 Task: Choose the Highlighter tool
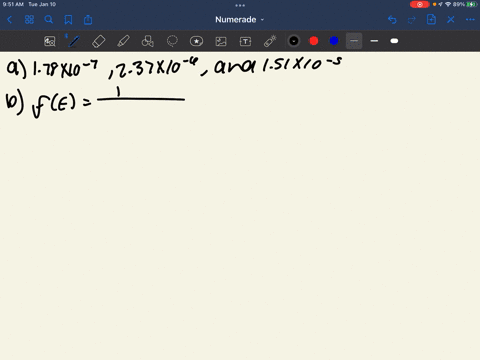tap(123, 41)
